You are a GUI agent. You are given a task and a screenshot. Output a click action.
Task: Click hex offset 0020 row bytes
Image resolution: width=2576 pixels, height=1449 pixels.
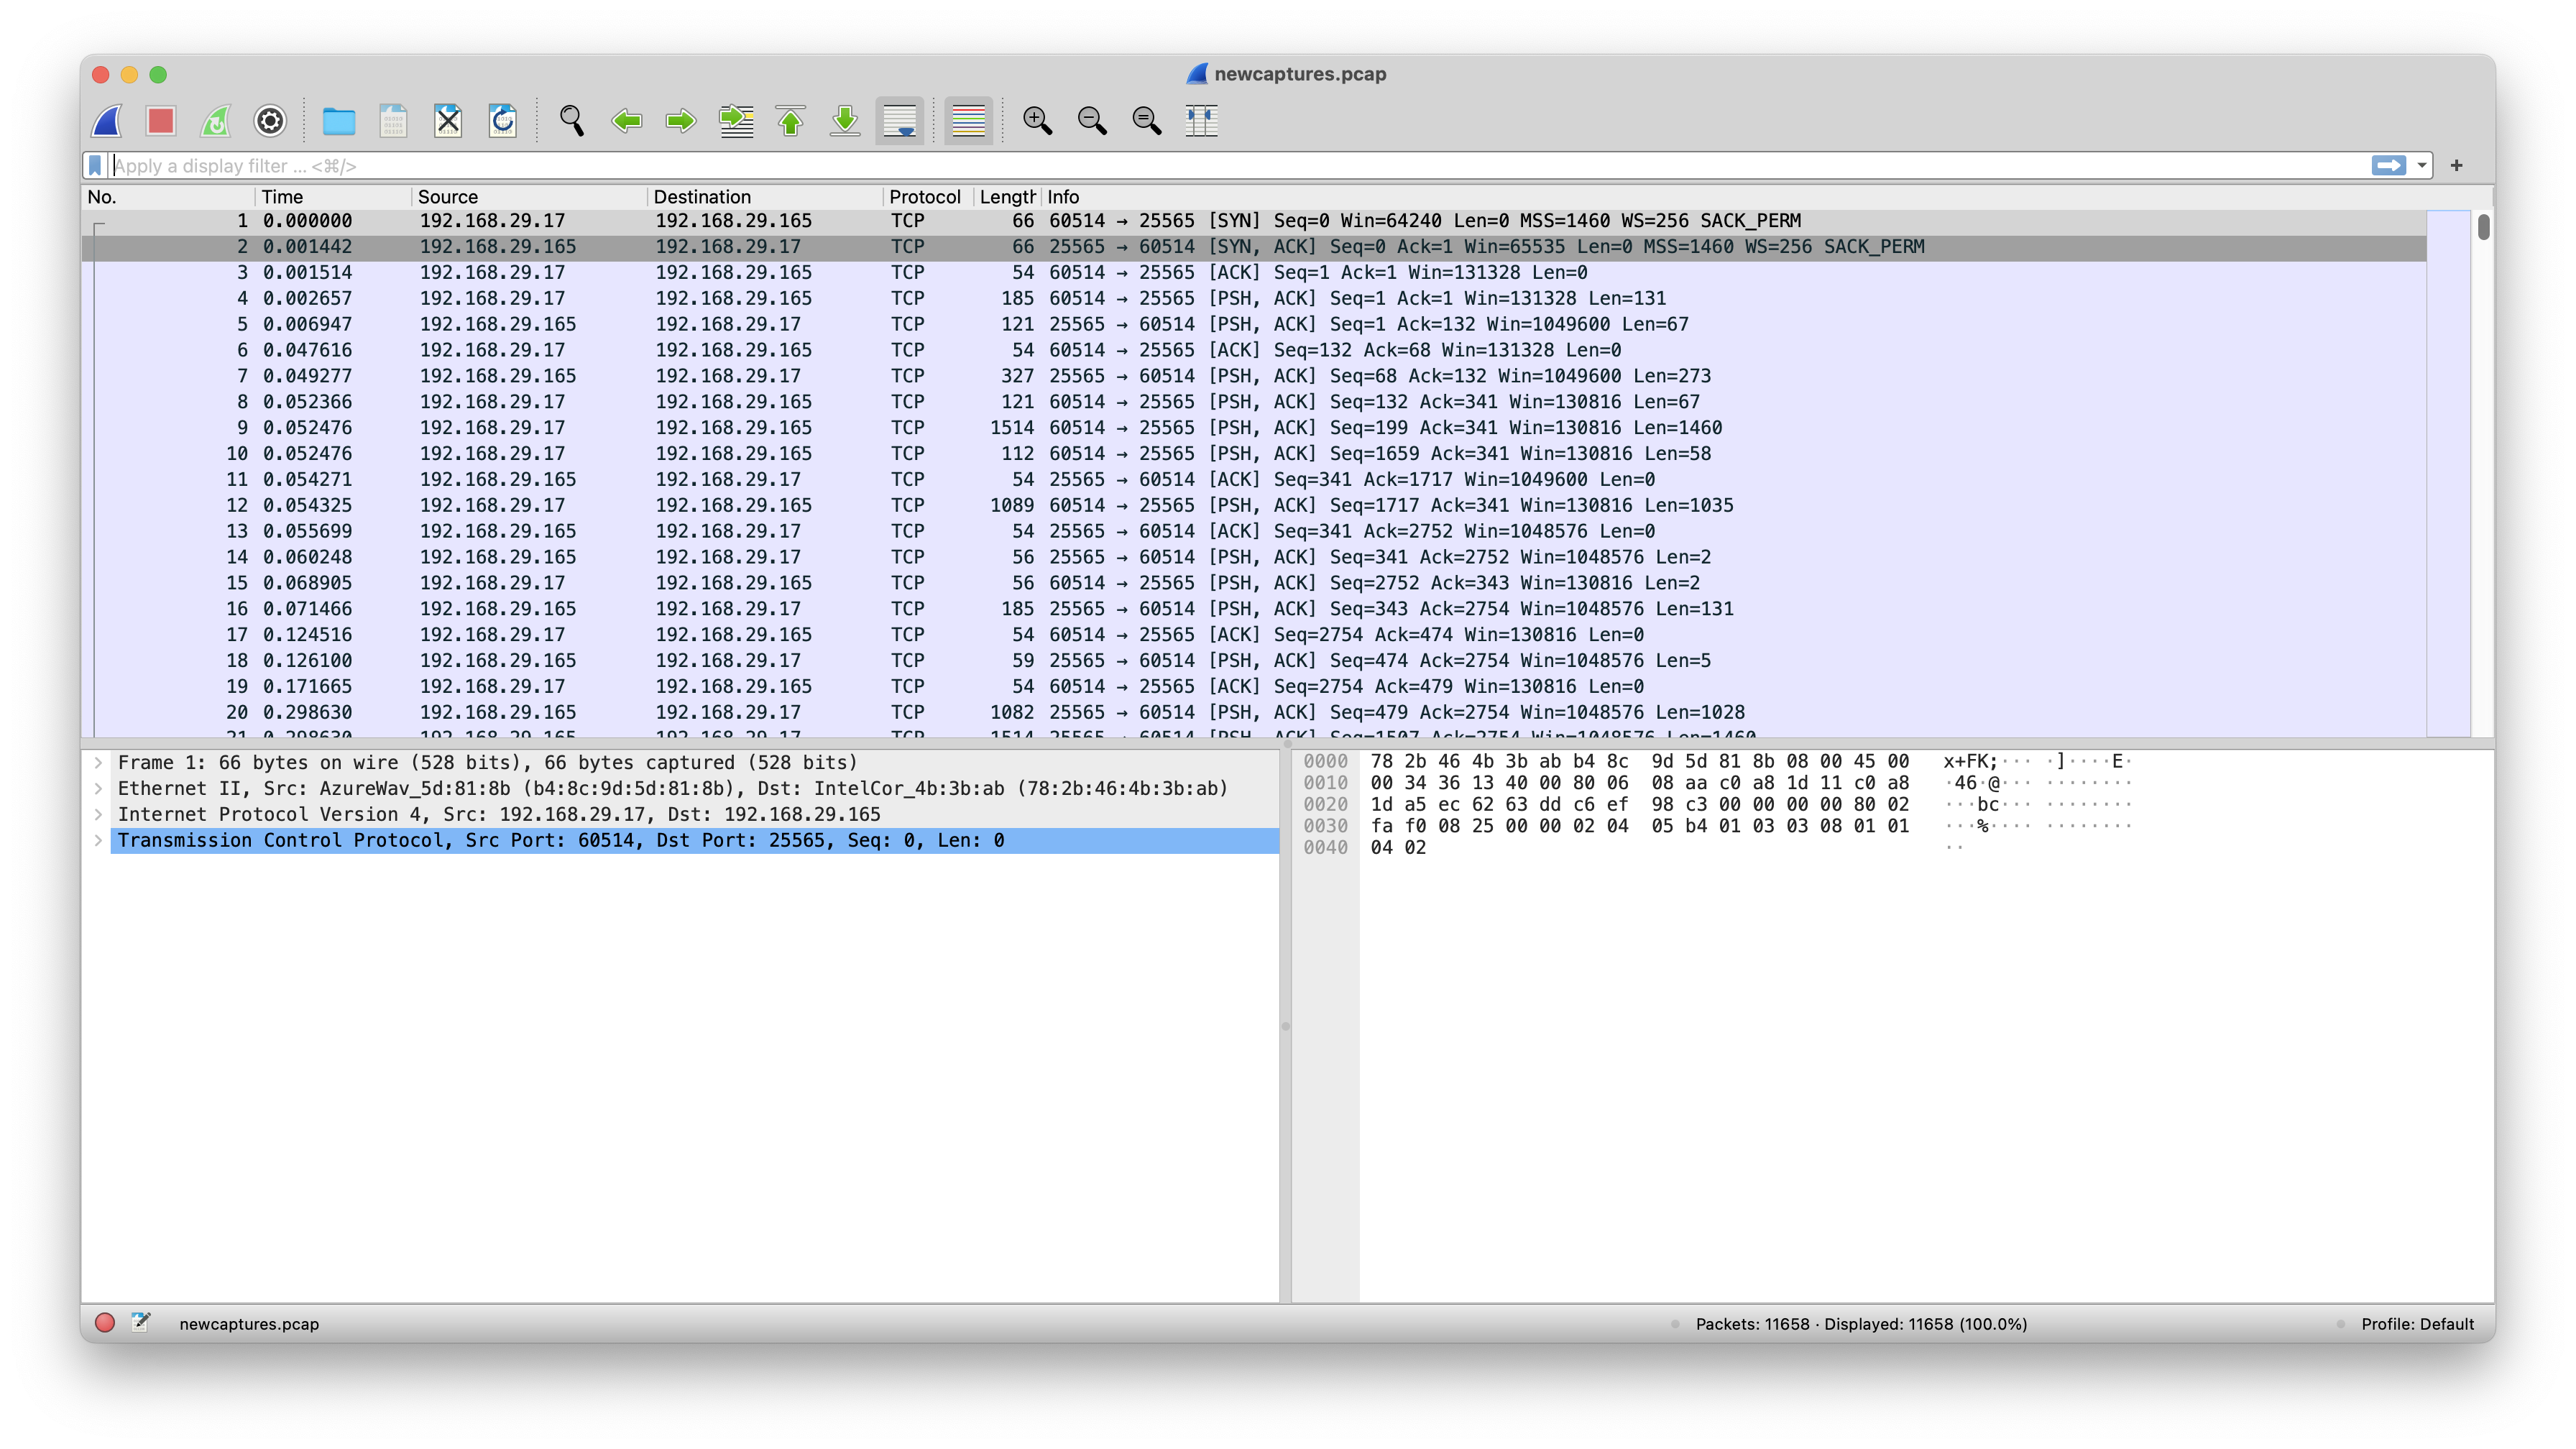coord(1639,805)
